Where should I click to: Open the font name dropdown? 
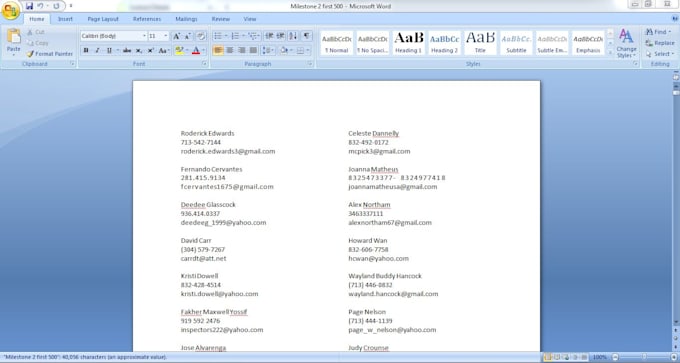(144, 36)
